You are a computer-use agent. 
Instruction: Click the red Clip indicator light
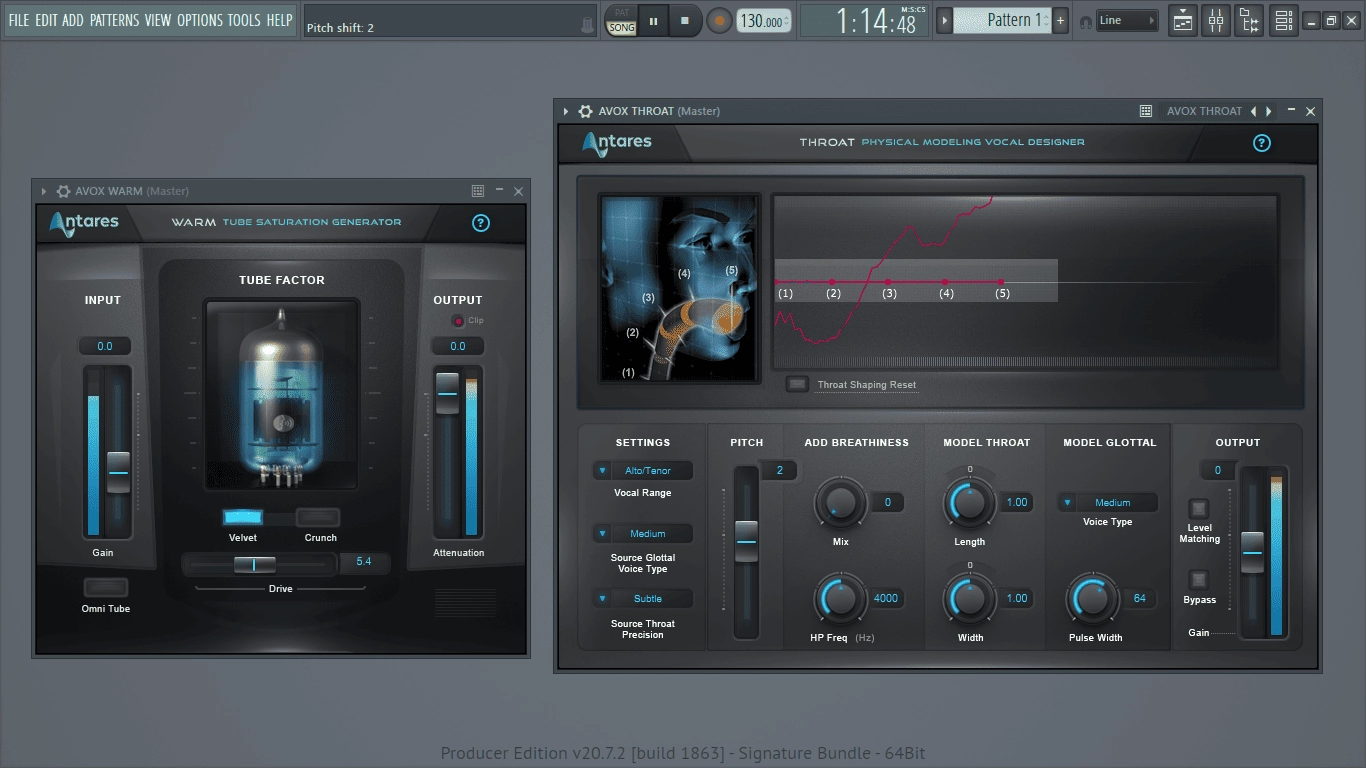click(458, 321)
